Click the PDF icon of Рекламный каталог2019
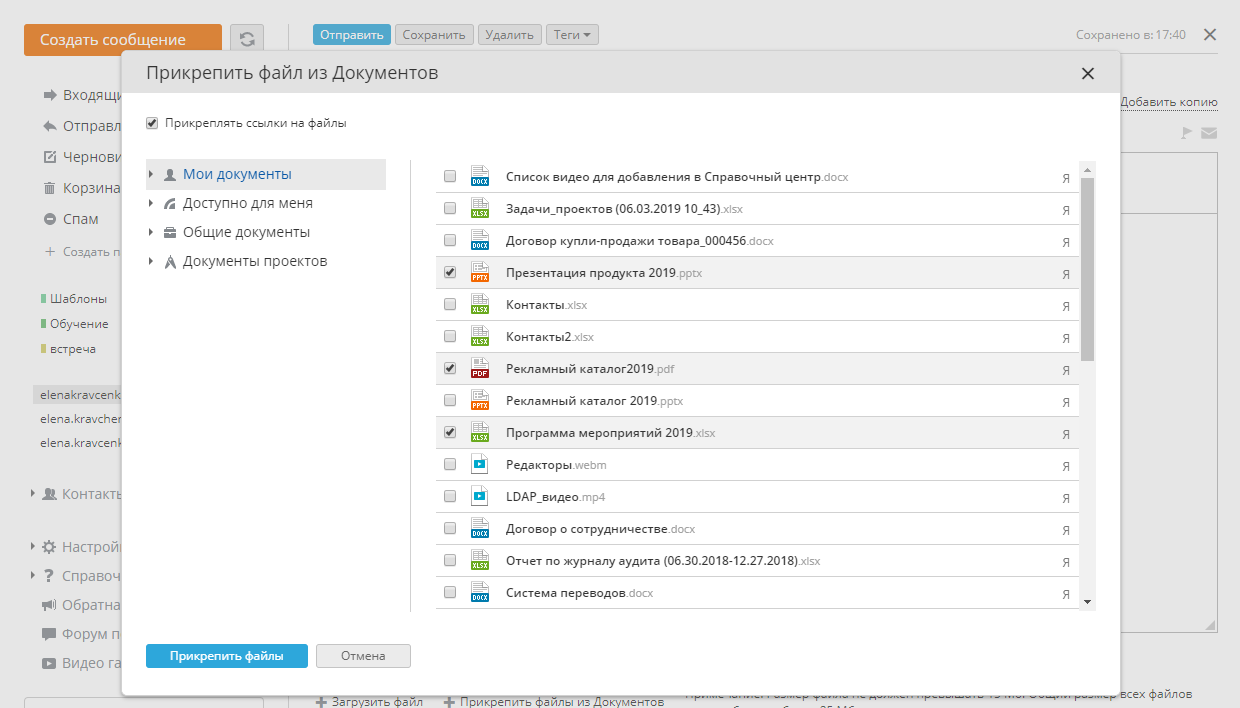Screen dimensions: 1240x708 coord(480,369)
